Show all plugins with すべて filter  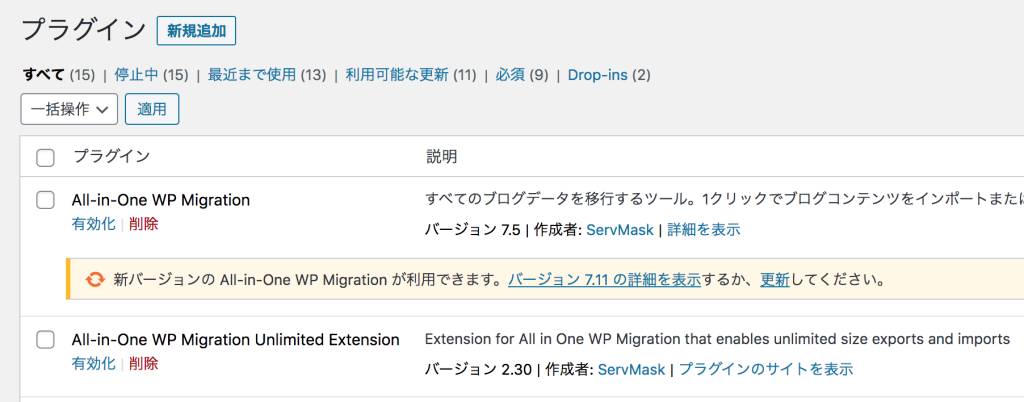coord(43,75)
